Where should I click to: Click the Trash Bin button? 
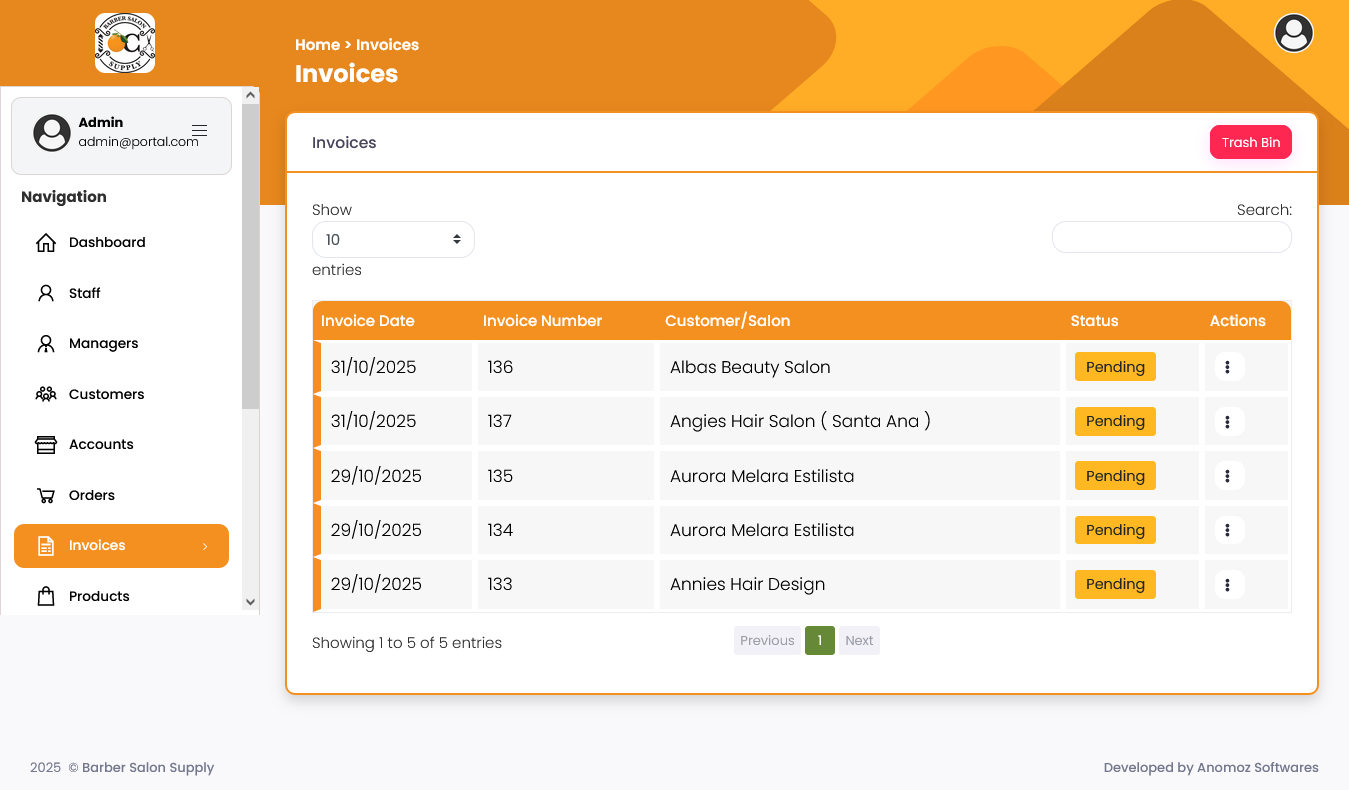pyautogui.click(x=1250, y=143)
